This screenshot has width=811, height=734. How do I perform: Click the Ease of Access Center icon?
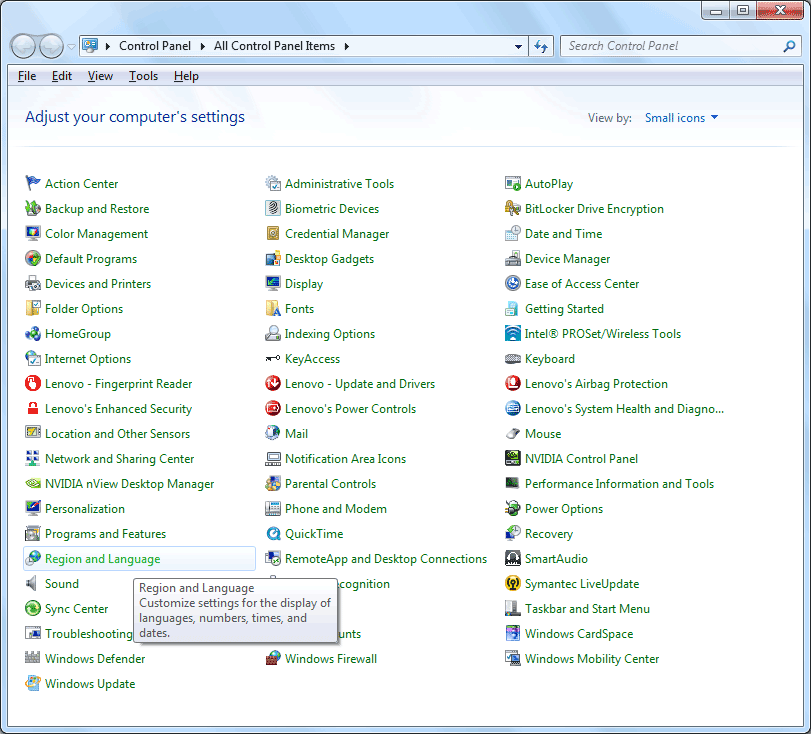coord(513,283)
